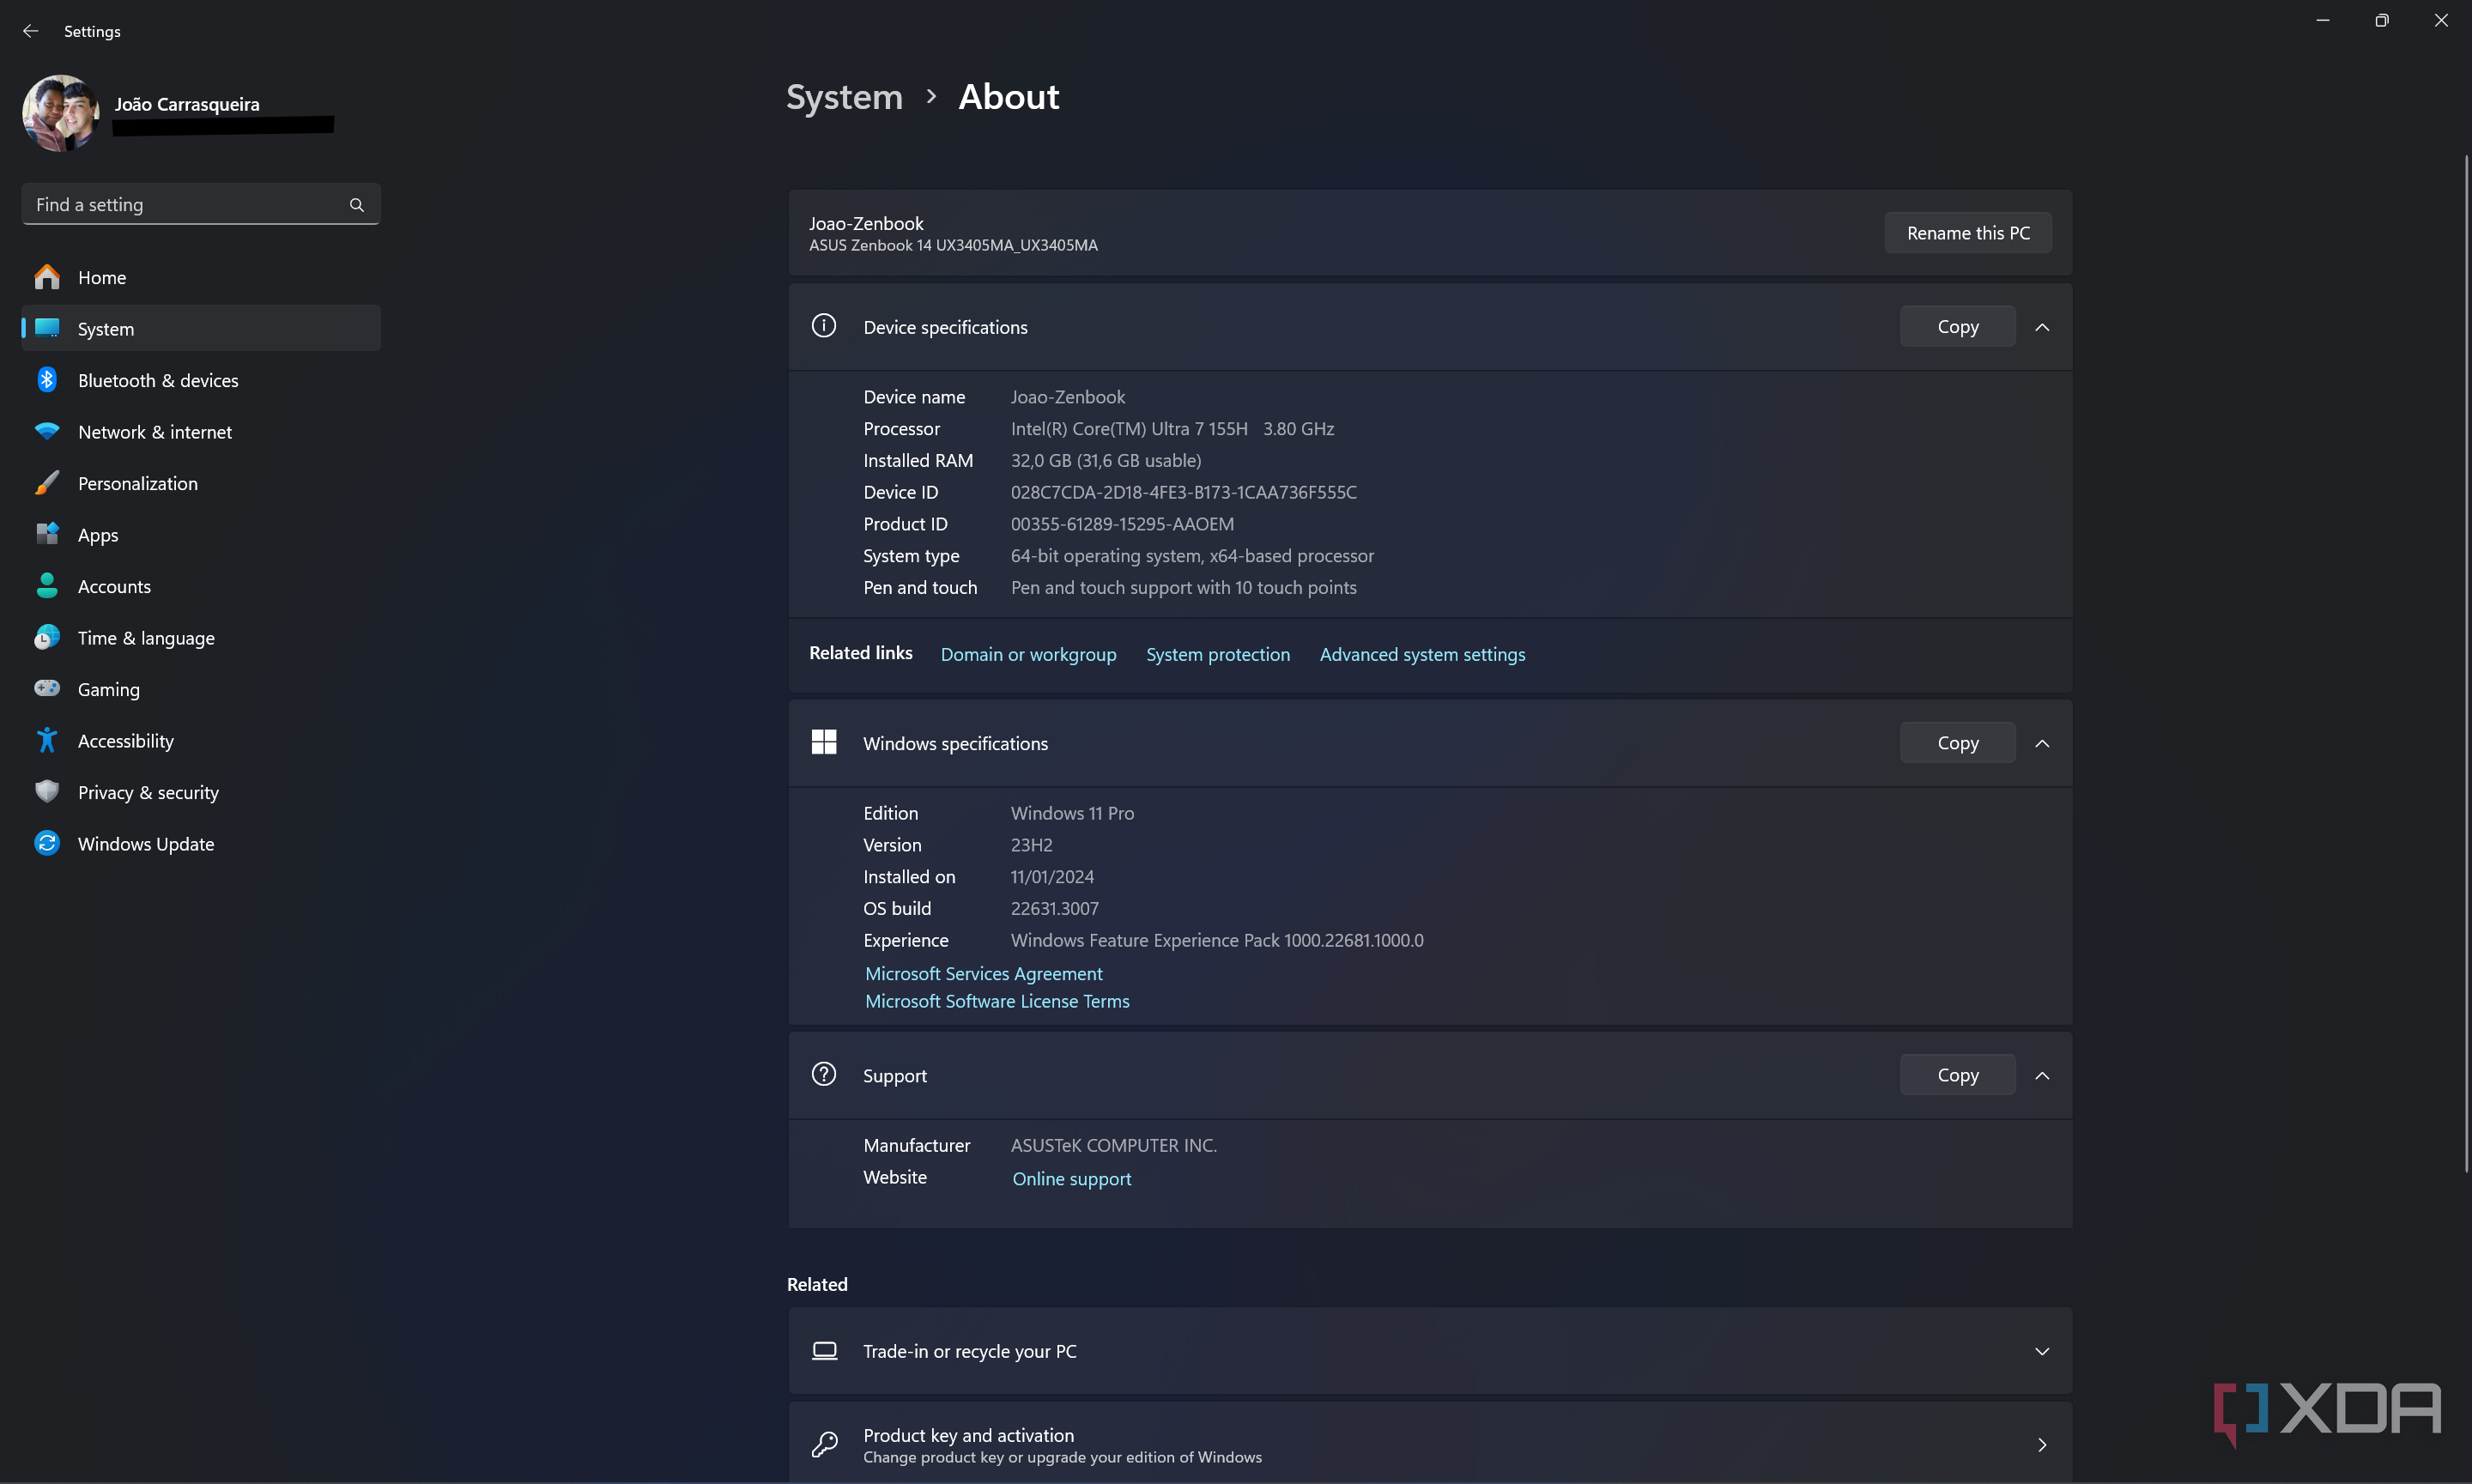2472x1484 pixels.
Task: Click the Gaming sidebar icon
Action: 47,689
